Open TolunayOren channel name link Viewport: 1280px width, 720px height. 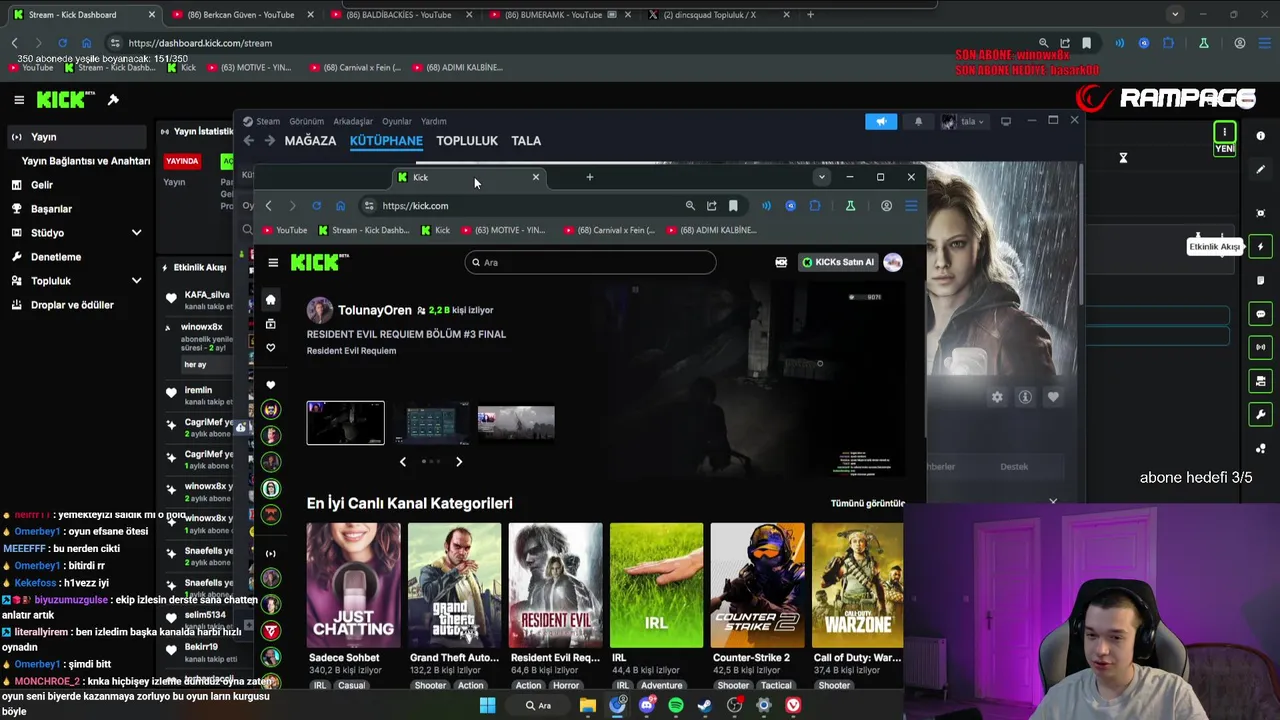pos(375,310)
